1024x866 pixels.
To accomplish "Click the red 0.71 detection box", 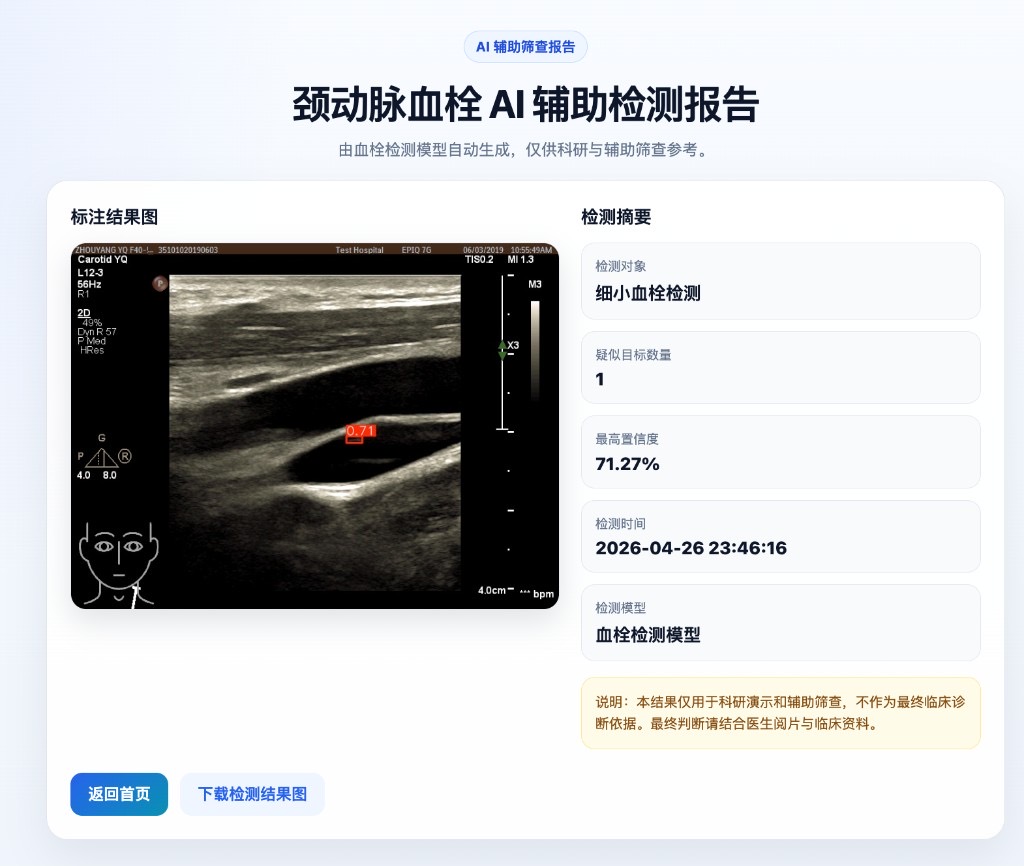I will pyautogui.click(x=360, y=433).
